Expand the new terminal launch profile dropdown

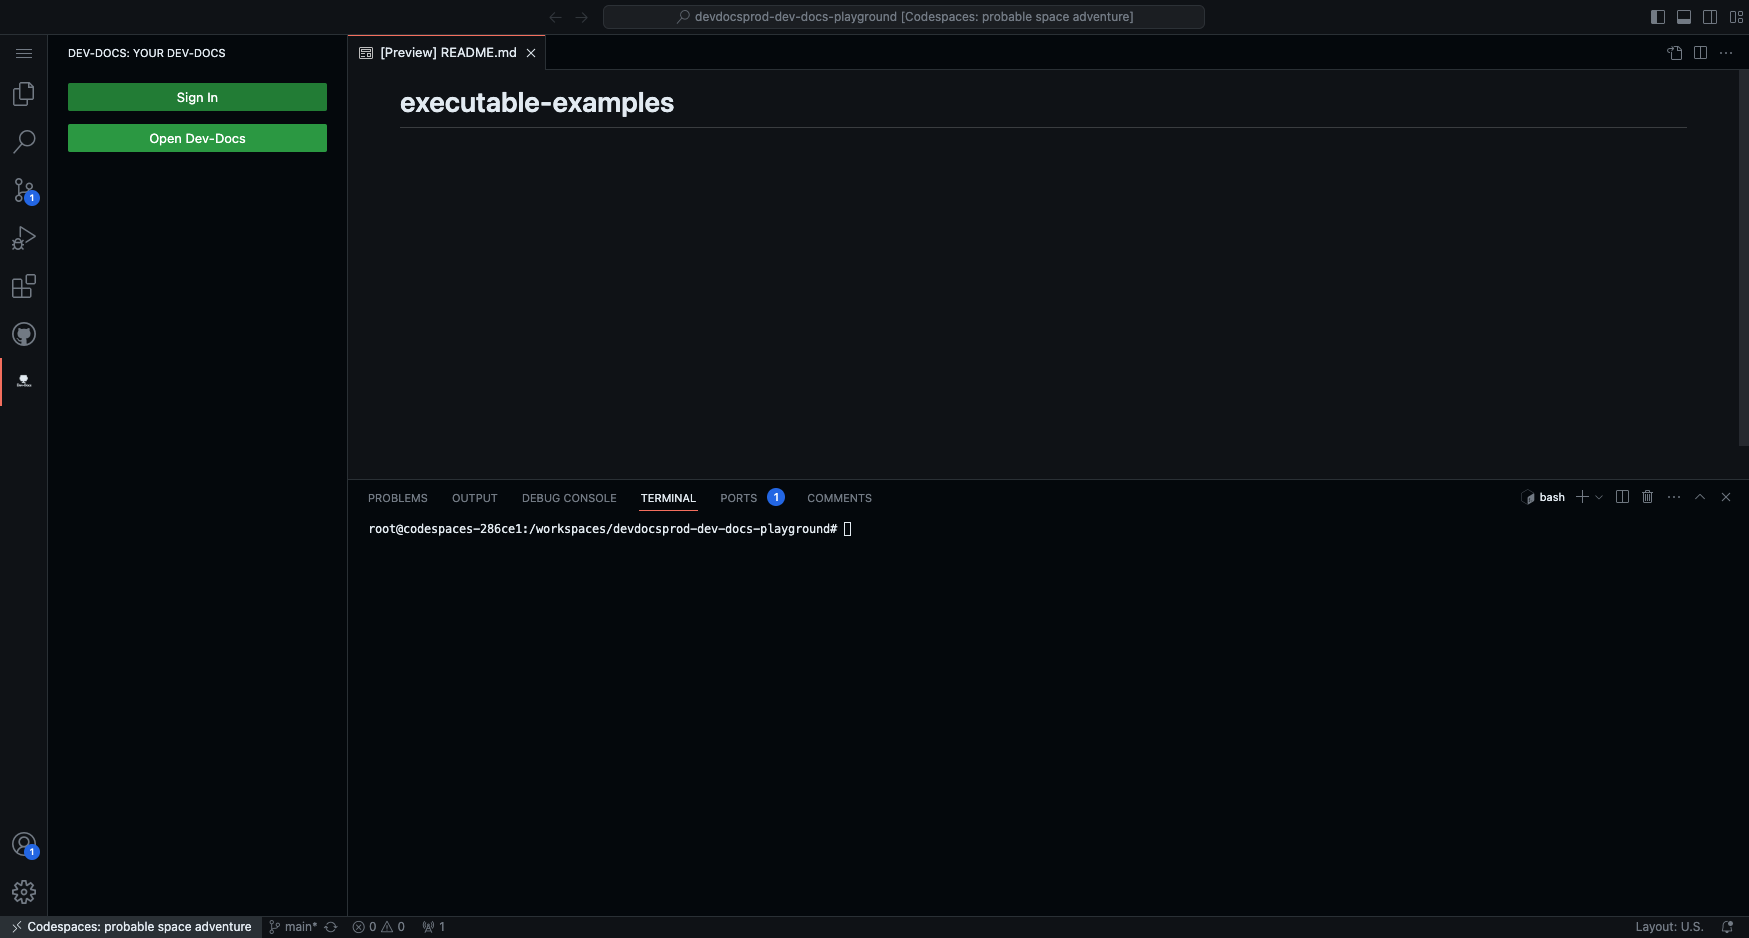tap(1599, 497)
